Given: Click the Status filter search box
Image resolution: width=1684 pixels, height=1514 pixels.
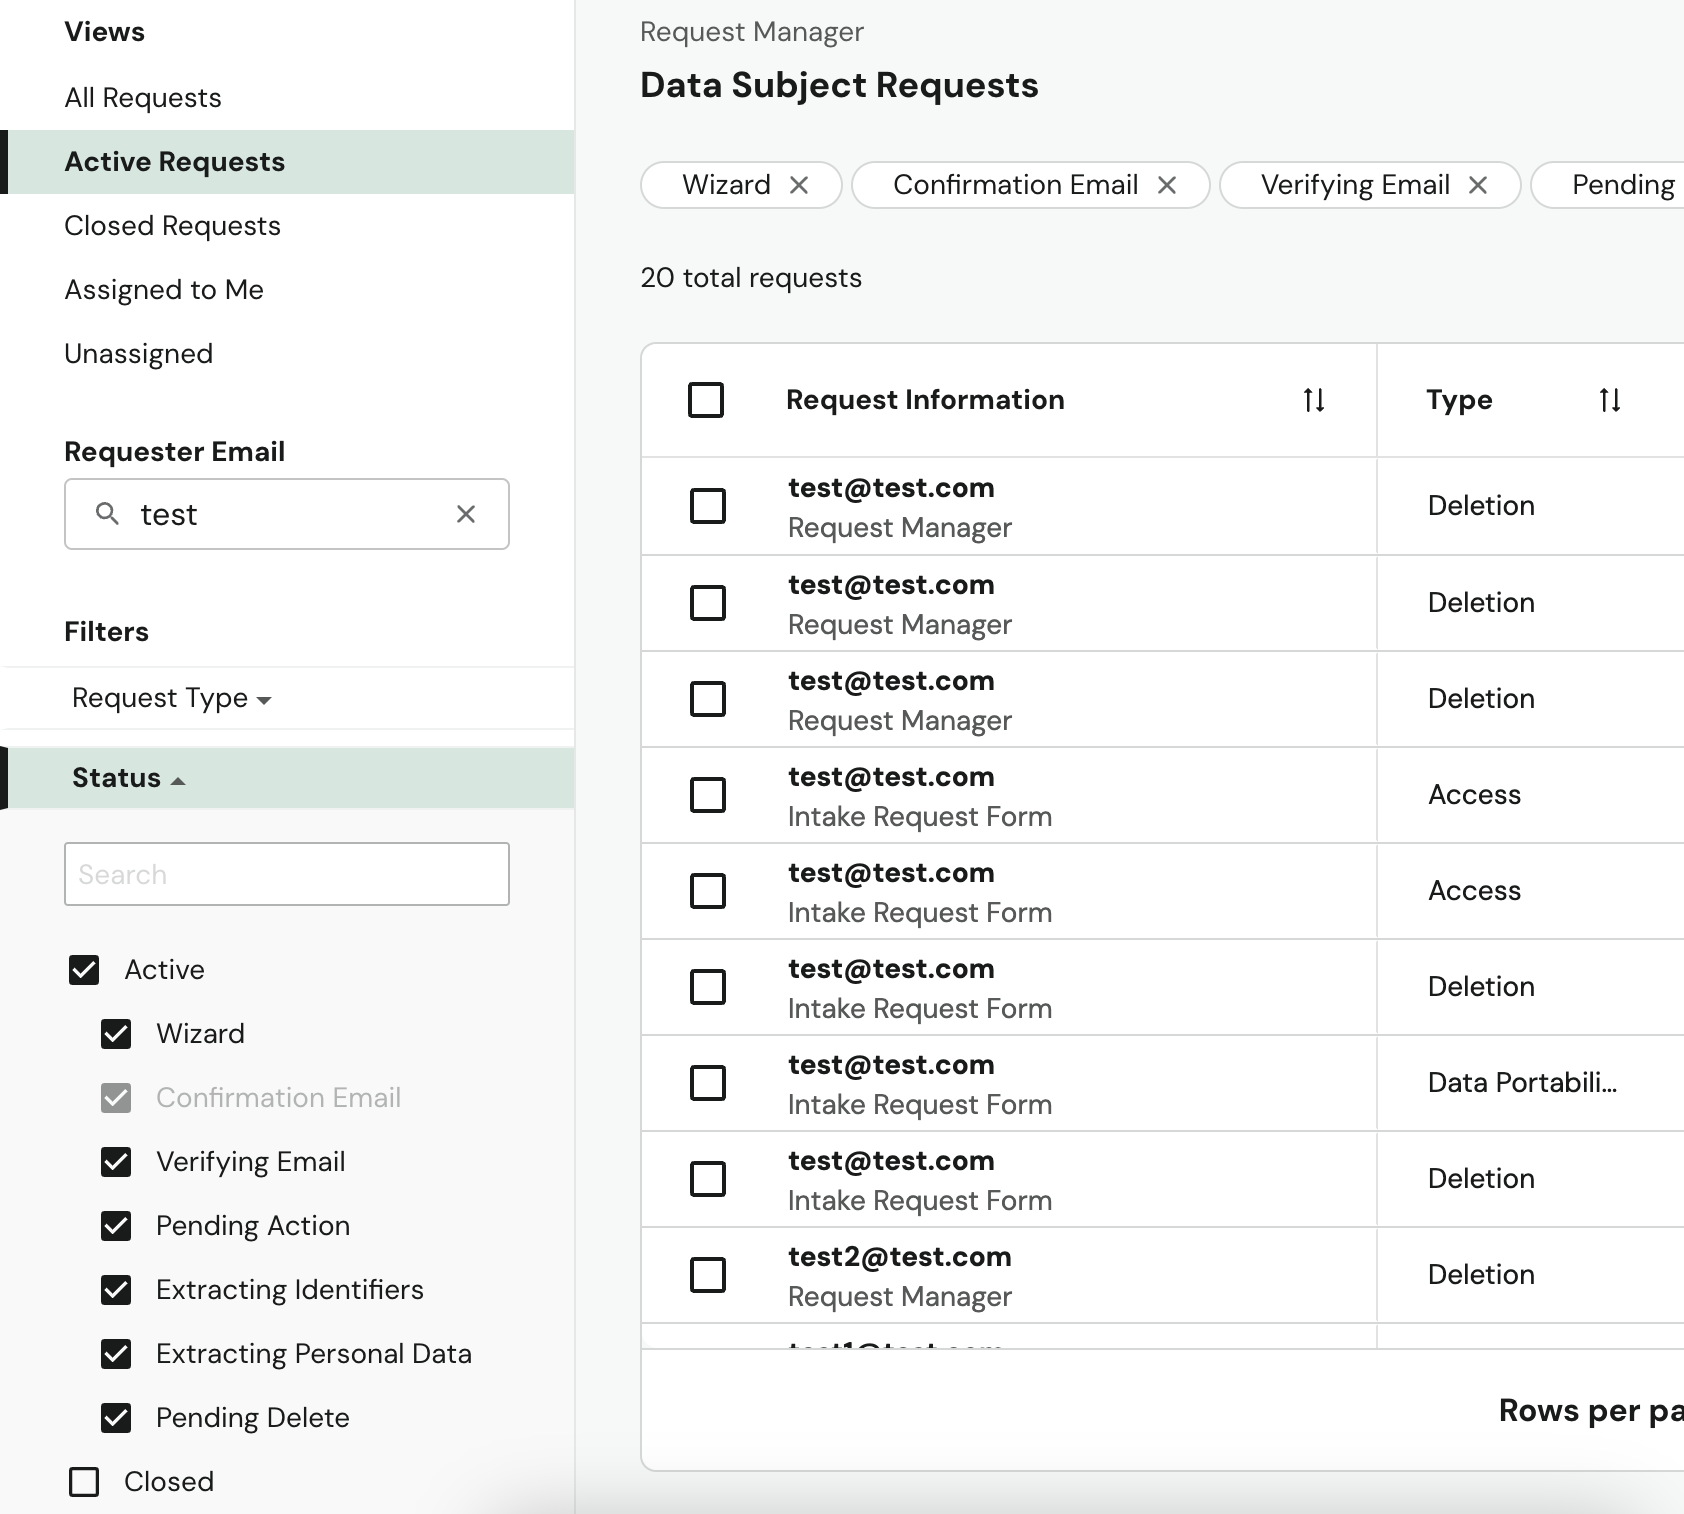Looking at the screenshot, I should coord(287,874).
